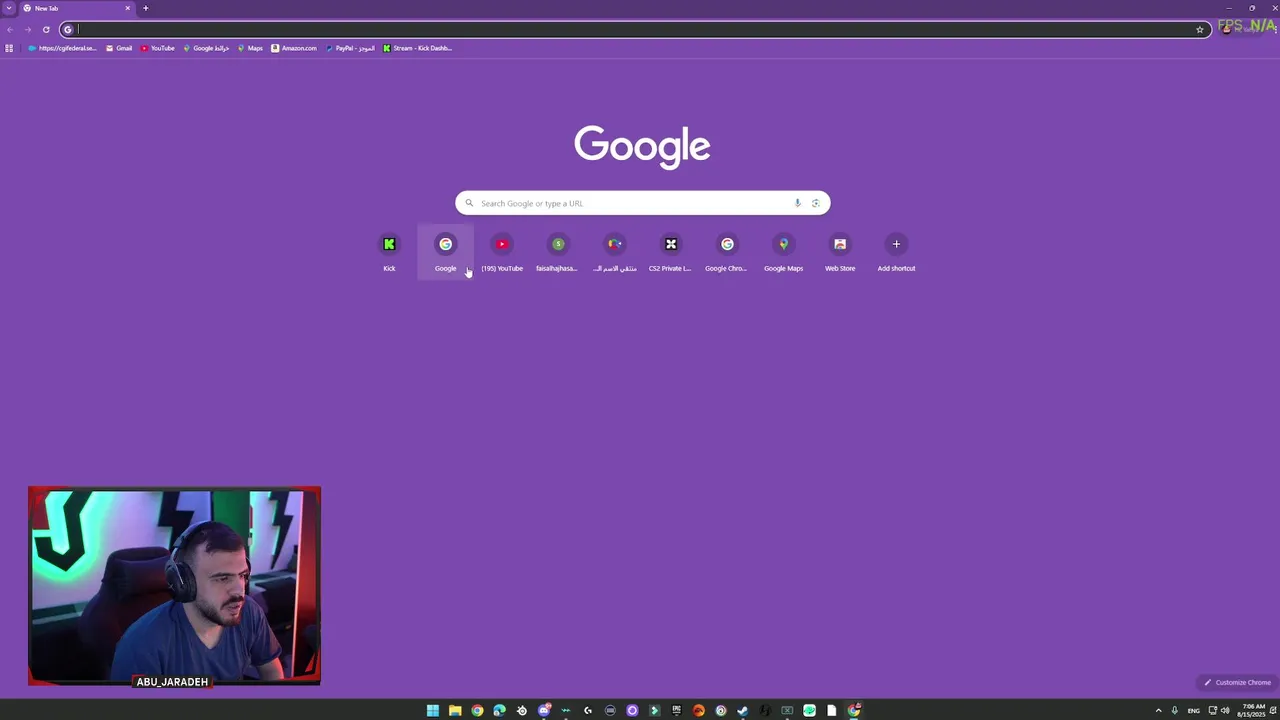Viewport: 1280px width, 720px height.
Task: Start voice search with the microphone icon
Action: (797, 203)
